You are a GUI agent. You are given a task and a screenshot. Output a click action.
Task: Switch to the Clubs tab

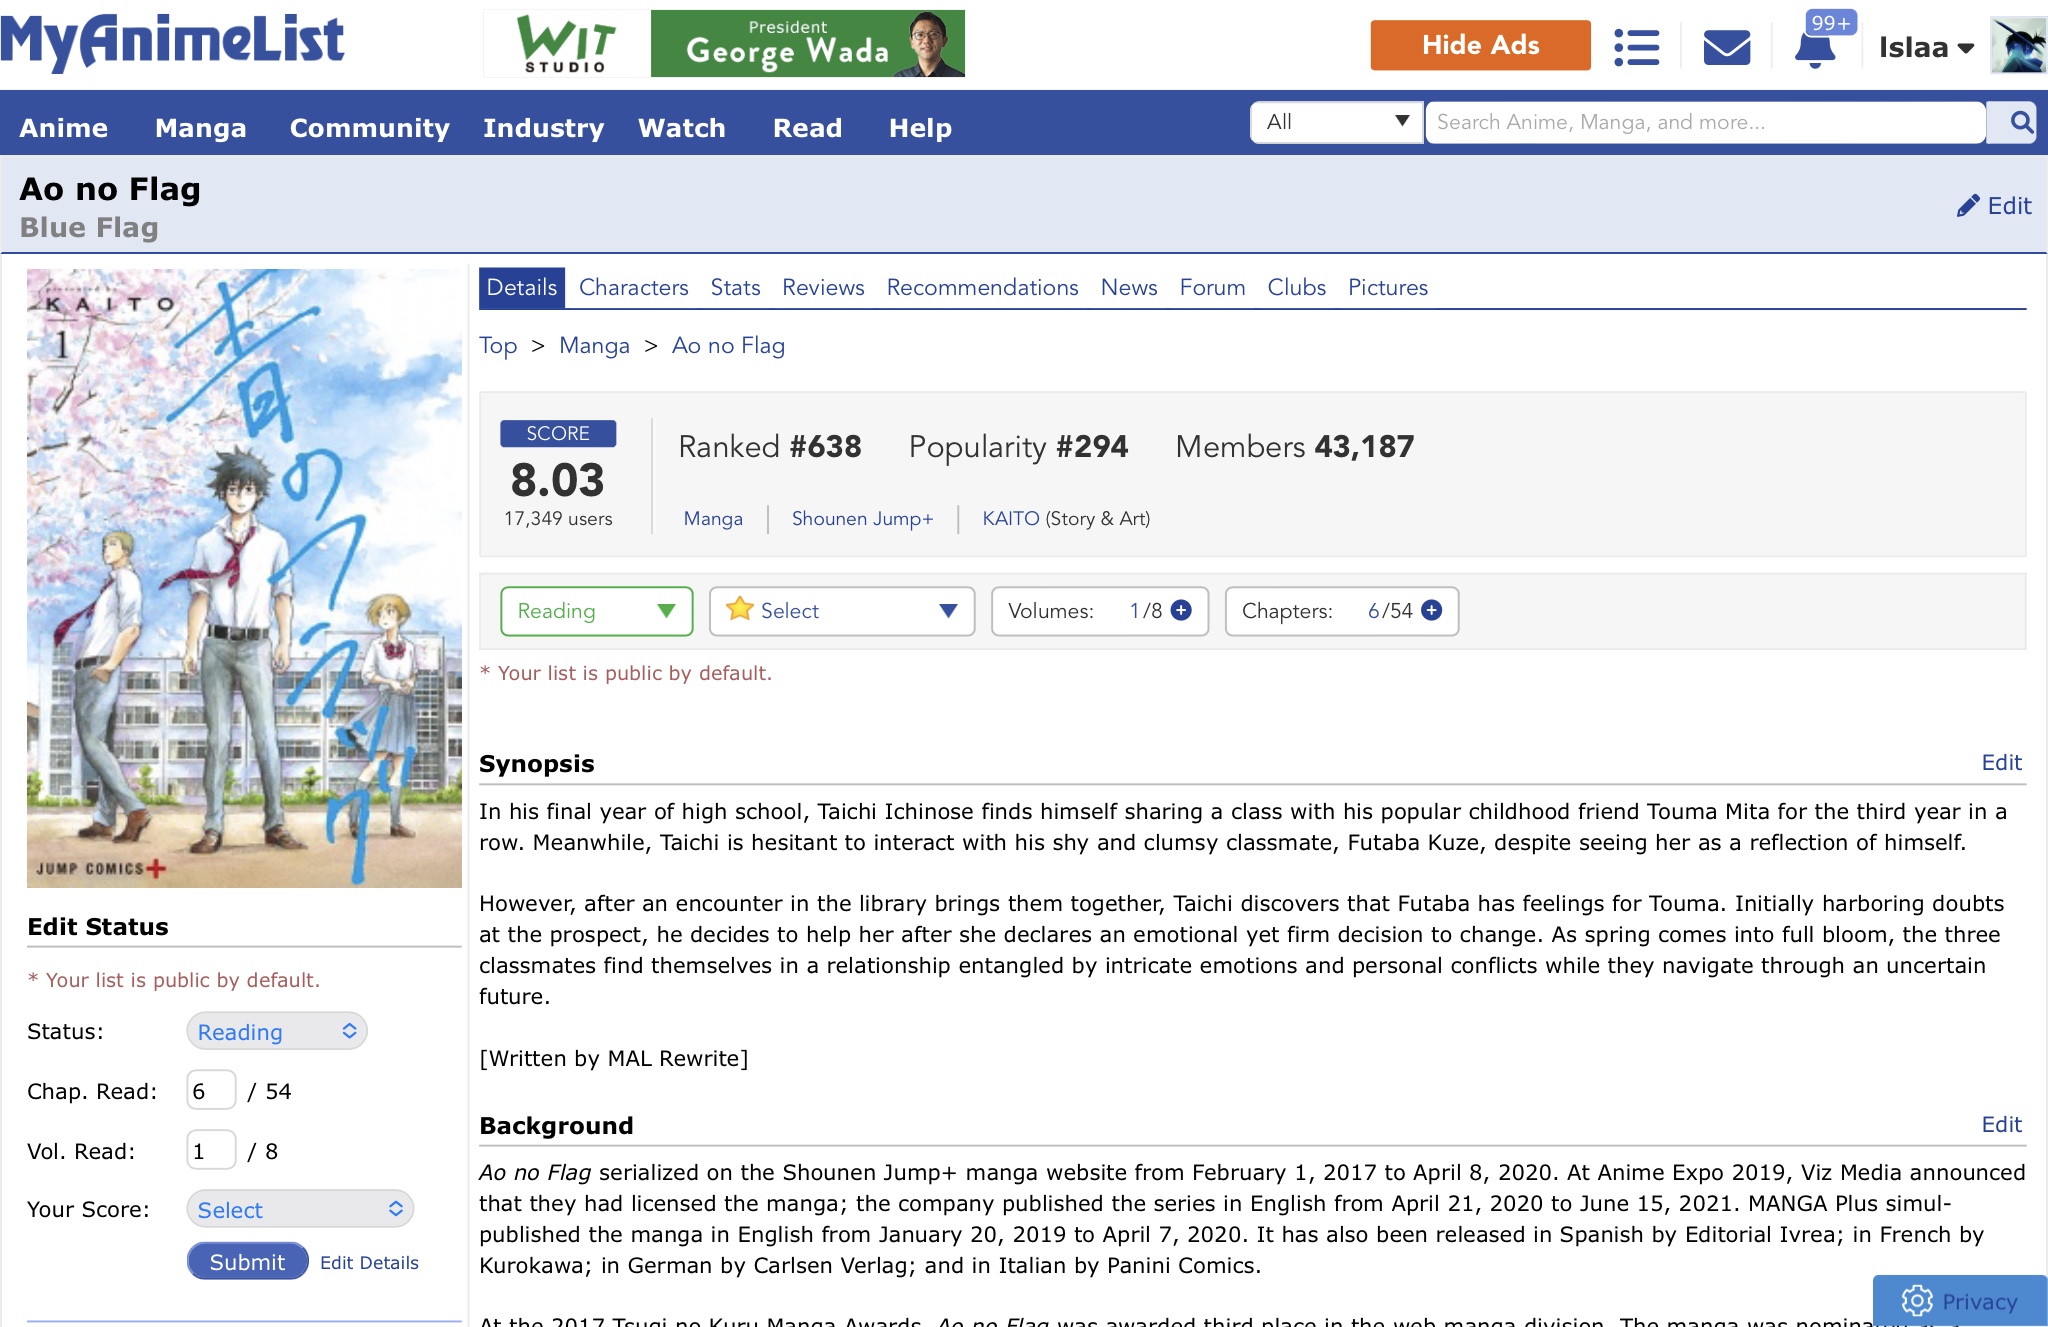[1297, 288]
